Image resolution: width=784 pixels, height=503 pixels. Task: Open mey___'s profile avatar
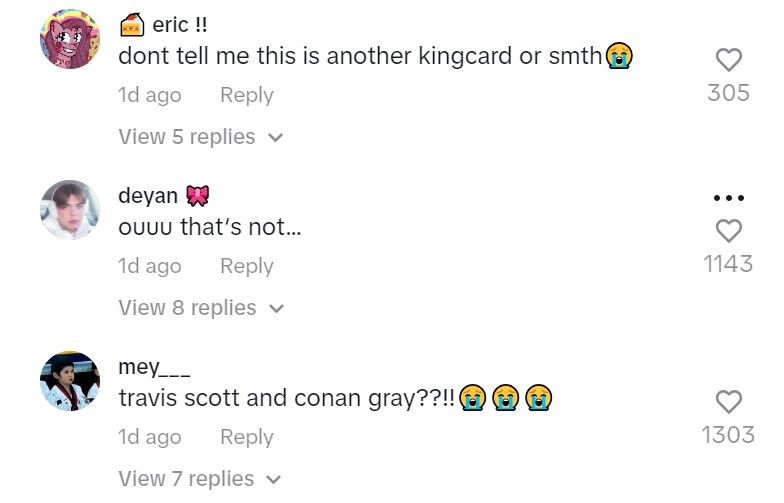click(x=70, y=381)
